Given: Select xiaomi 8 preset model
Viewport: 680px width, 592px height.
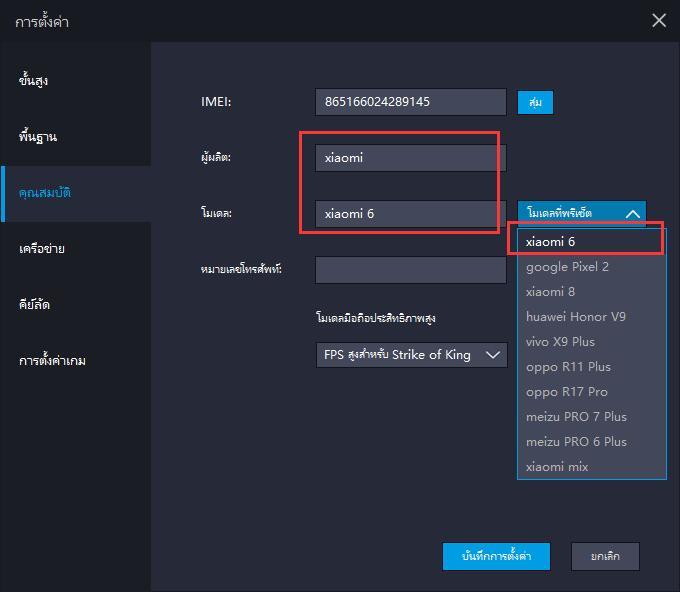Looking at the screenshot, I should pos(592,292).
